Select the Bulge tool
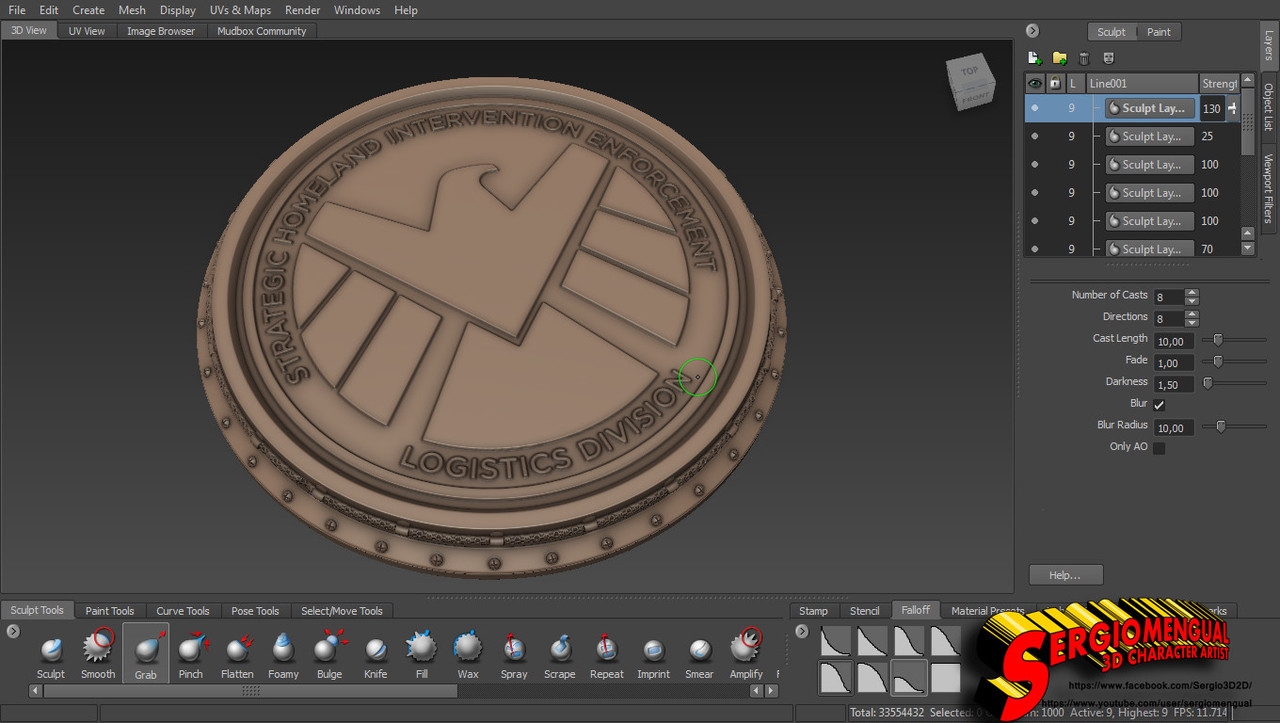 click(329, 654)
